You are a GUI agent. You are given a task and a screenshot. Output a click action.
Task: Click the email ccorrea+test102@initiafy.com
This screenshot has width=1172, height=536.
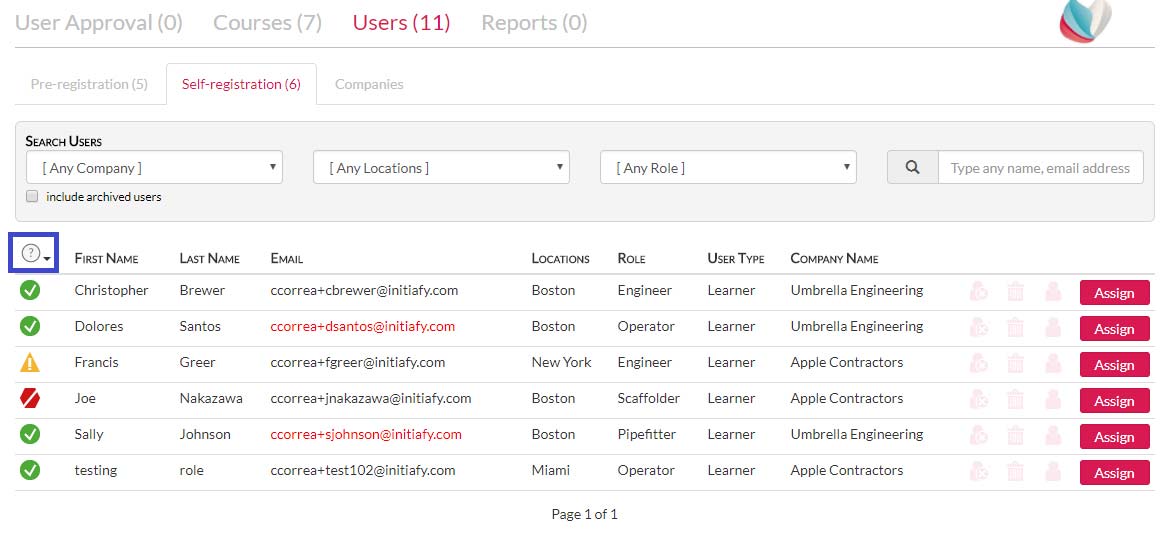pos(363,470)
